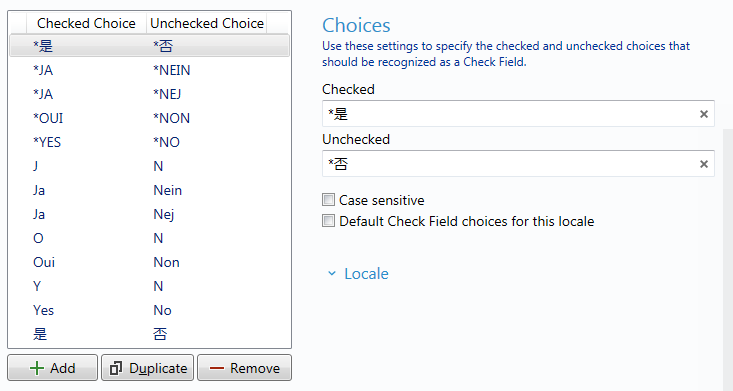This screenshot has width=733, height=391.
Task: Select the *YES / *NO row
Action: pos(150,142)
